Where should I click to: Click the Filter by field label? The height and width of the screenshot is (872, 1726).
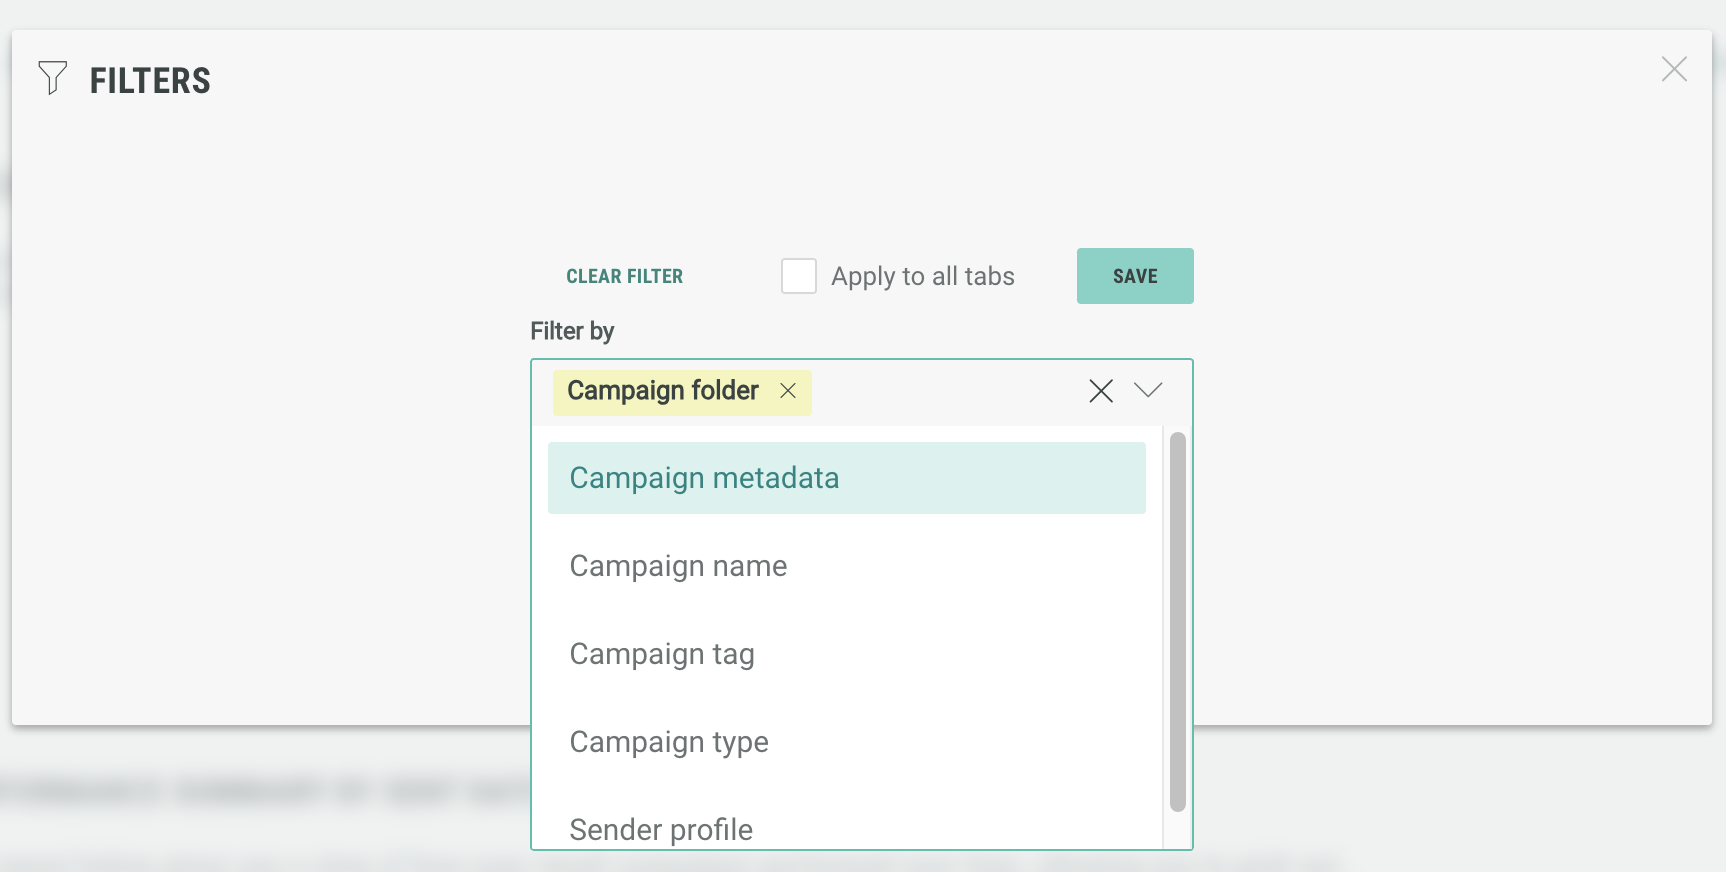tap(572, 331)
